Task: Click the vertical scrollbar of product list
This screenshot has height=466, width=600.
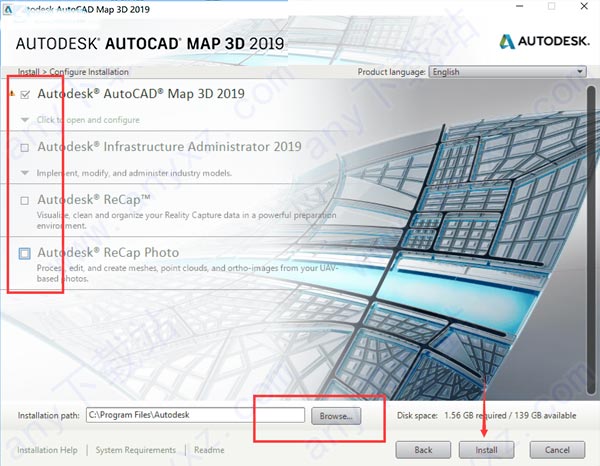Action: (591, 240)
